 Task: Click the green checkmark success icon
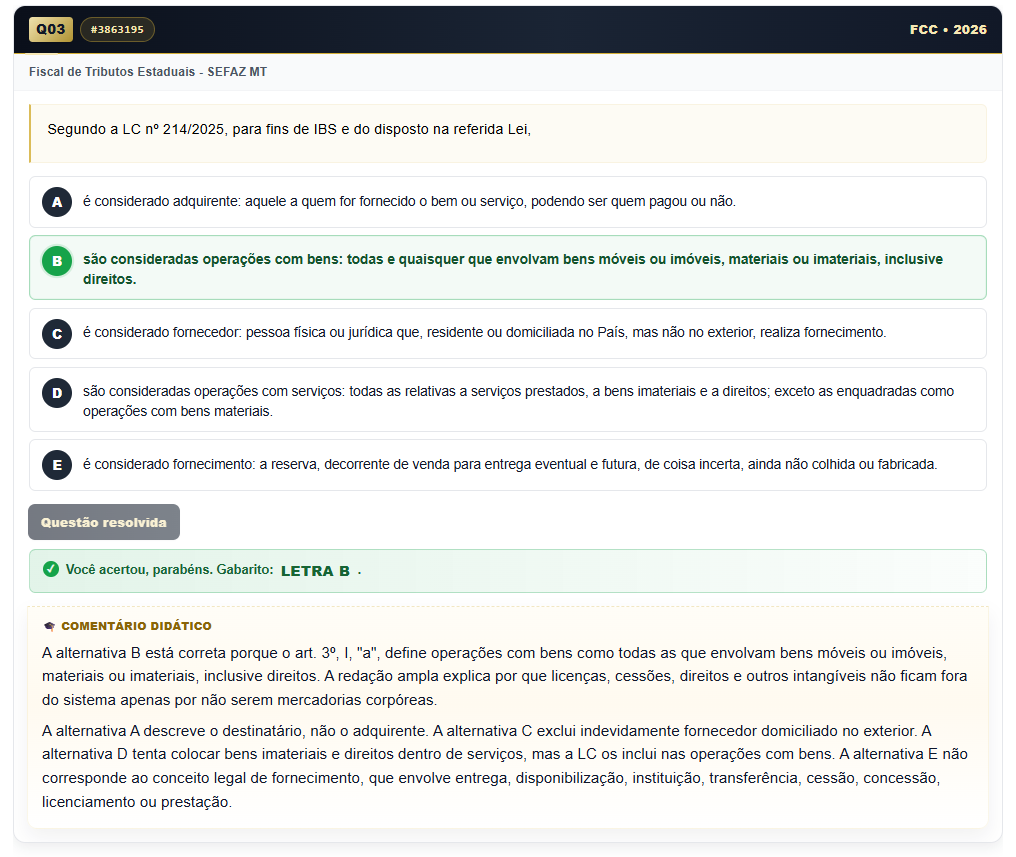51,569
